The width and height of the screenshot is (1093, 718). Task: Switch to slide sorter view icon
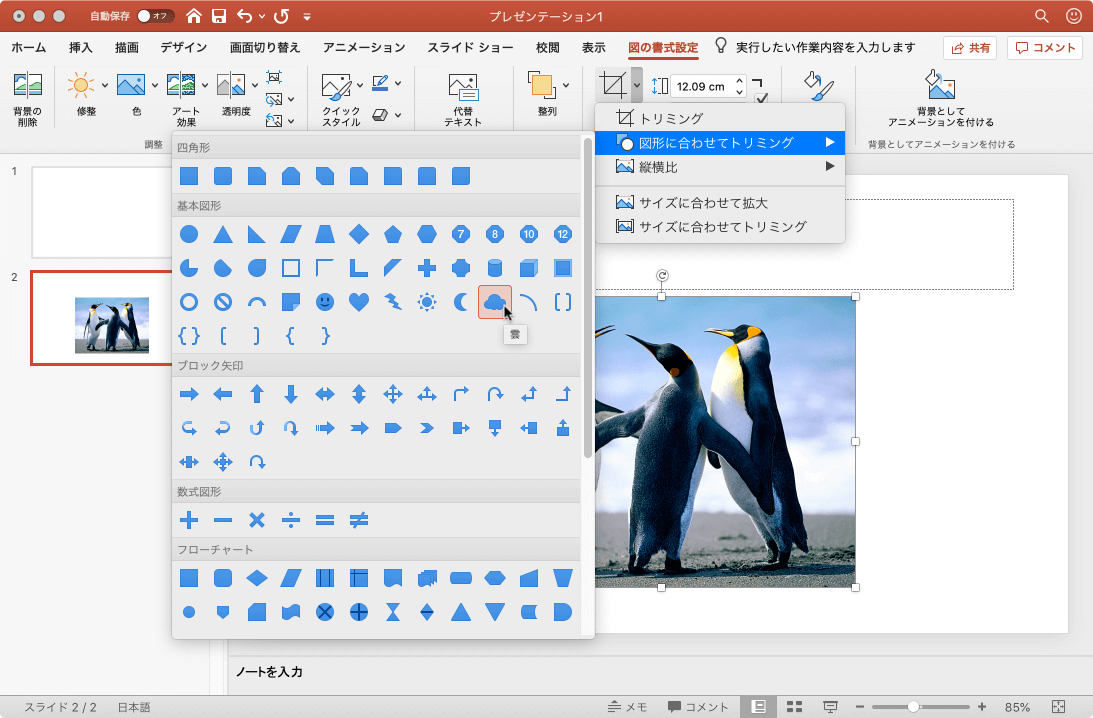[794, 707]
